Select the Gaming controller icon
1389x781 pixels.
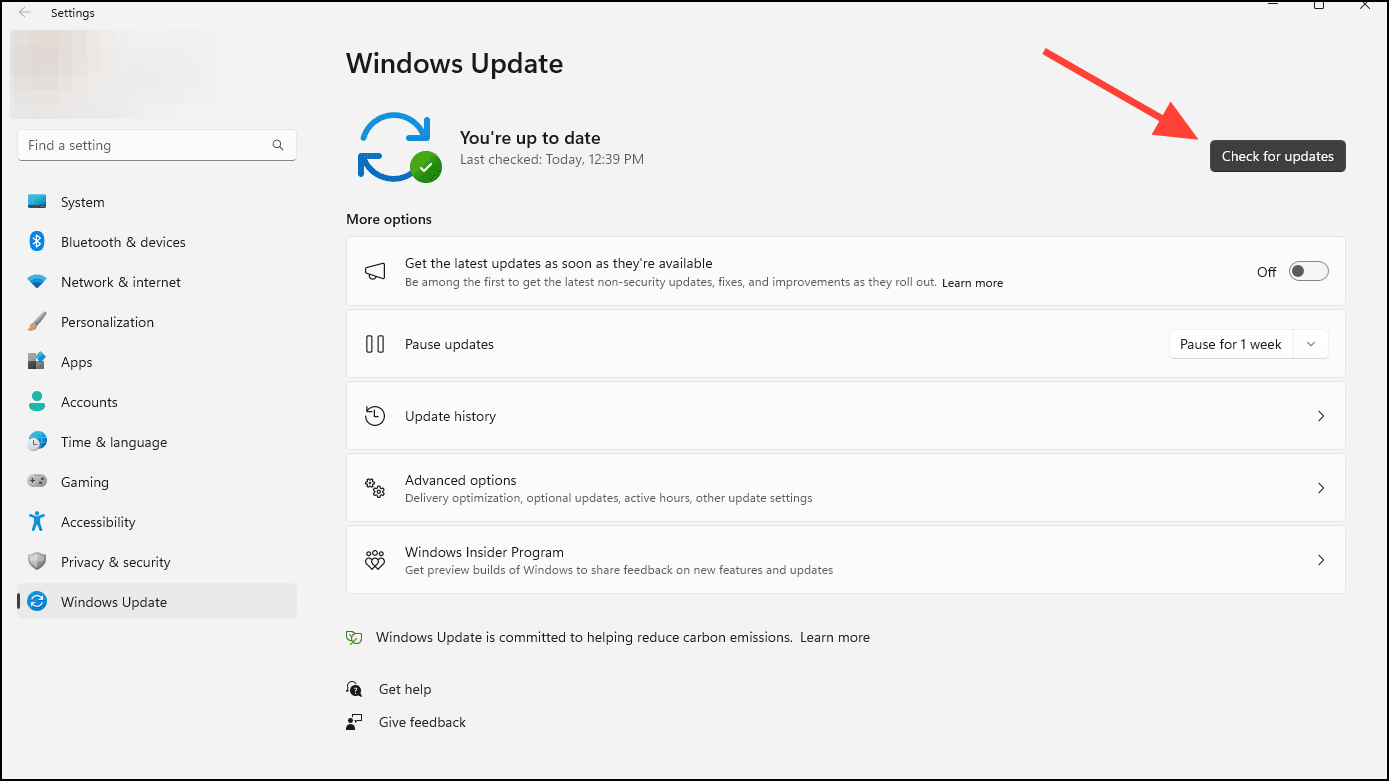pyautogui.click(x=36, y=481)
